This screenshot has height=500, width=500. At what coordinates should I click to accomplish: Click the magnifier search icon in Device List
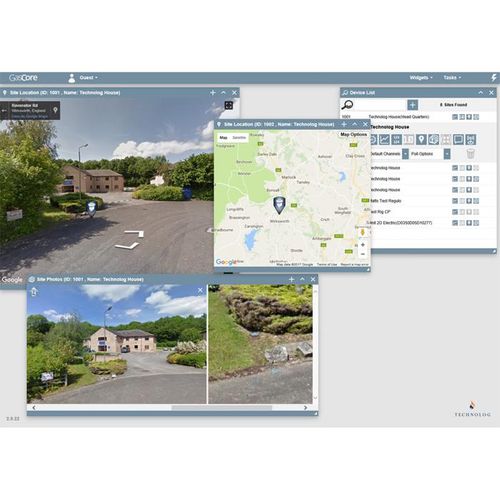(347, 105)
